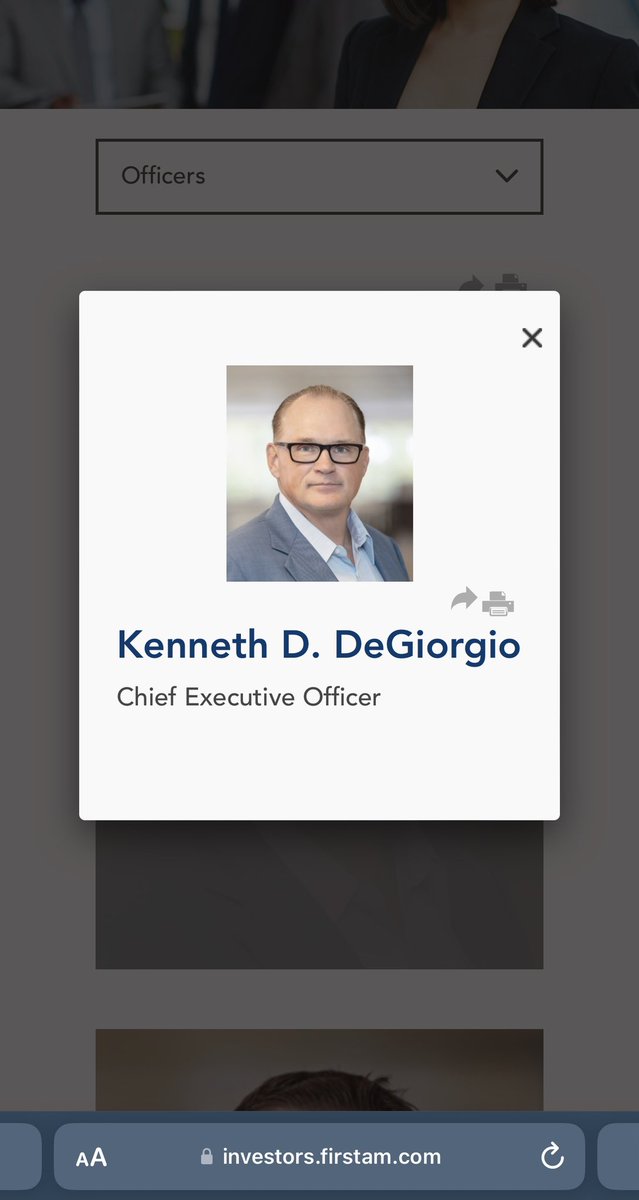Switch to the Safari tab on the right edge
Screen dimensions: 639x1200
[x=620, y=1157]
